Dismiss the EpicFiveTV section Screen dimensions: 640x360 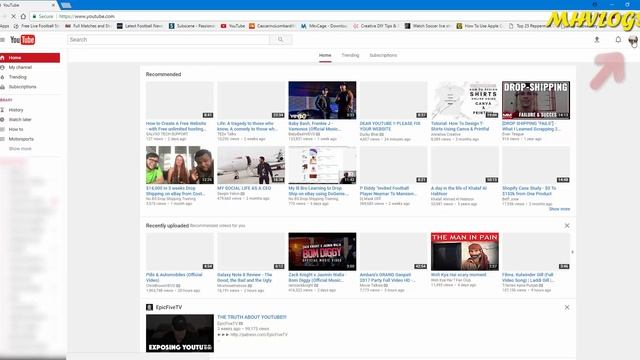tap(567, 307)
